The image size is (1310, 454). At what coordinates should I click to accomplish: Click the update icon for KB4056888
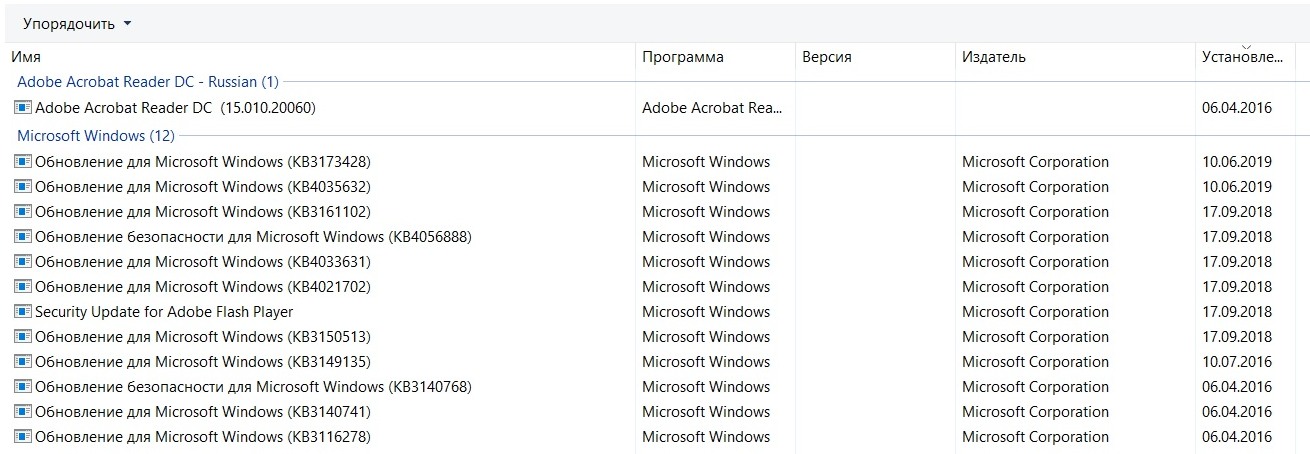click(23, 236)
